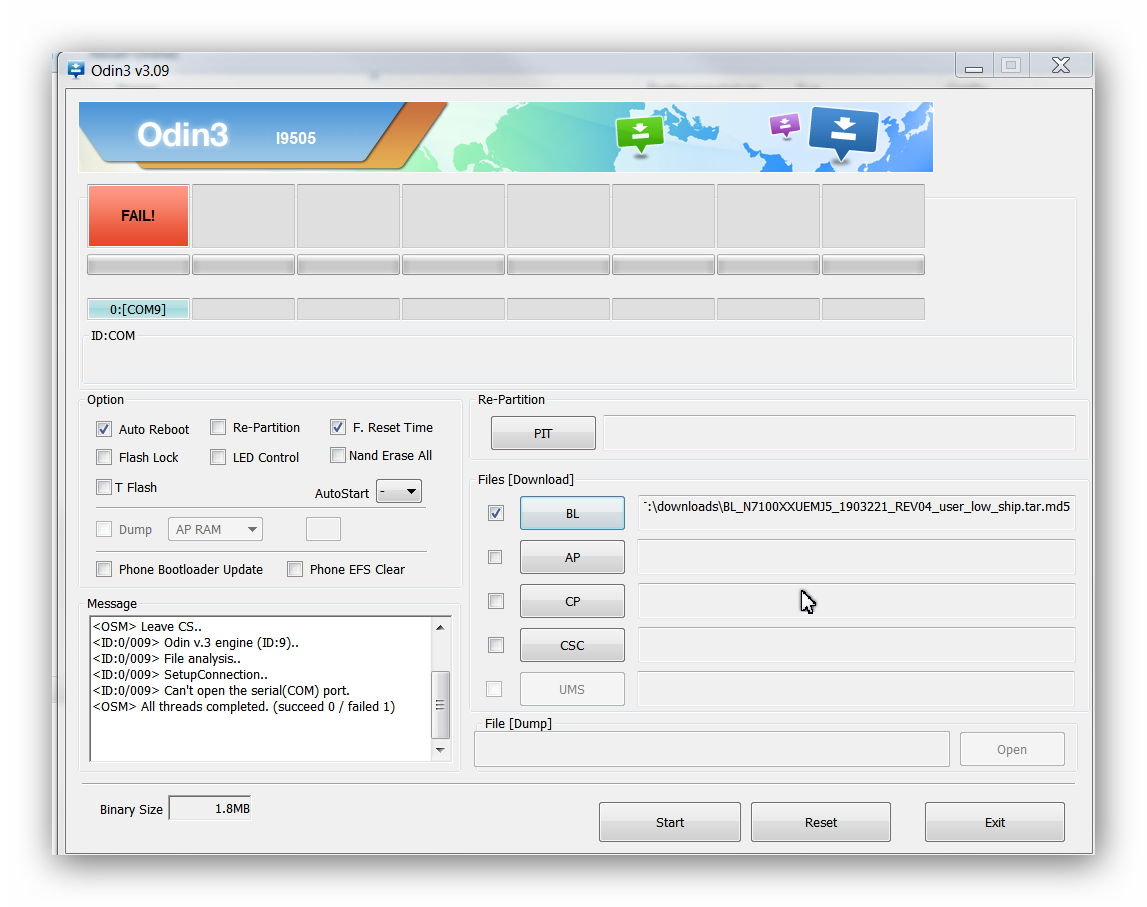Click the "File analysis.." message line

pos(167,658)
